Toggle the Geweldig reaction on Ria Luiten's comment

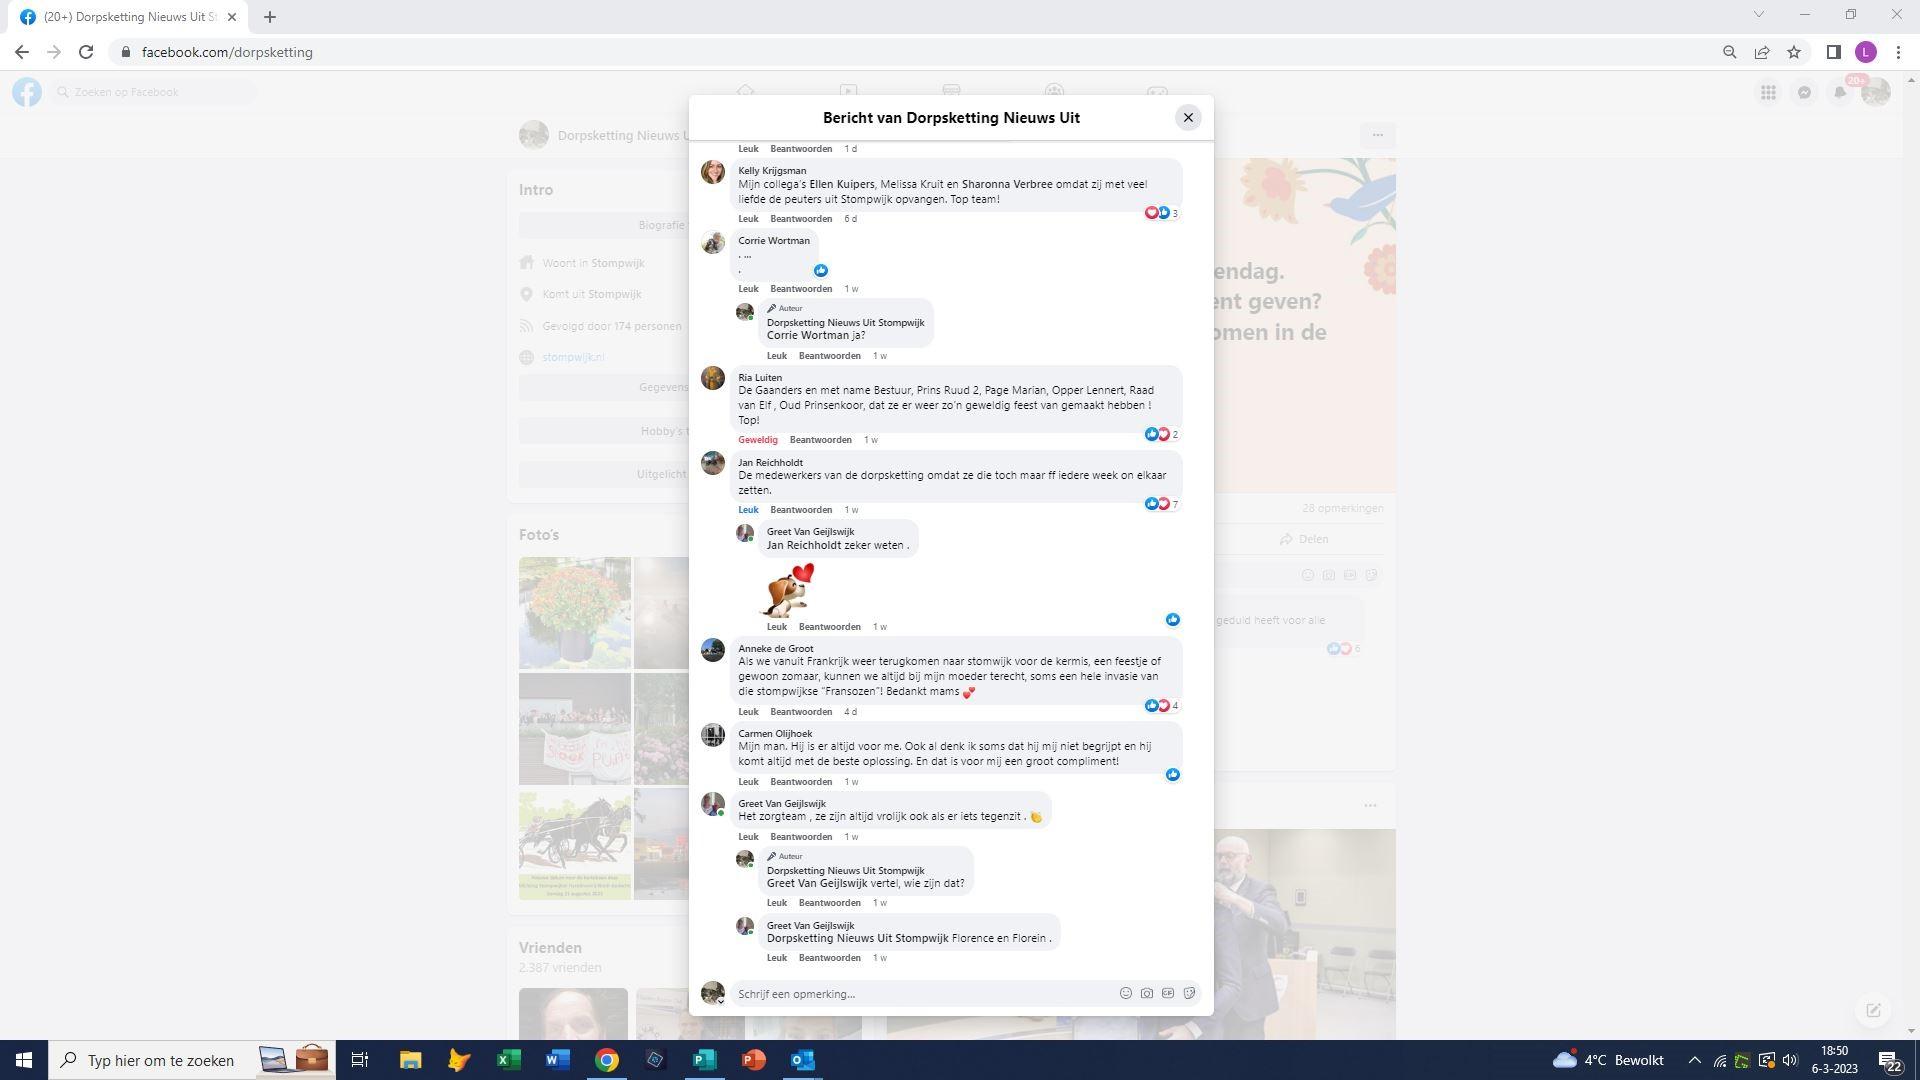tap(757, 440)
